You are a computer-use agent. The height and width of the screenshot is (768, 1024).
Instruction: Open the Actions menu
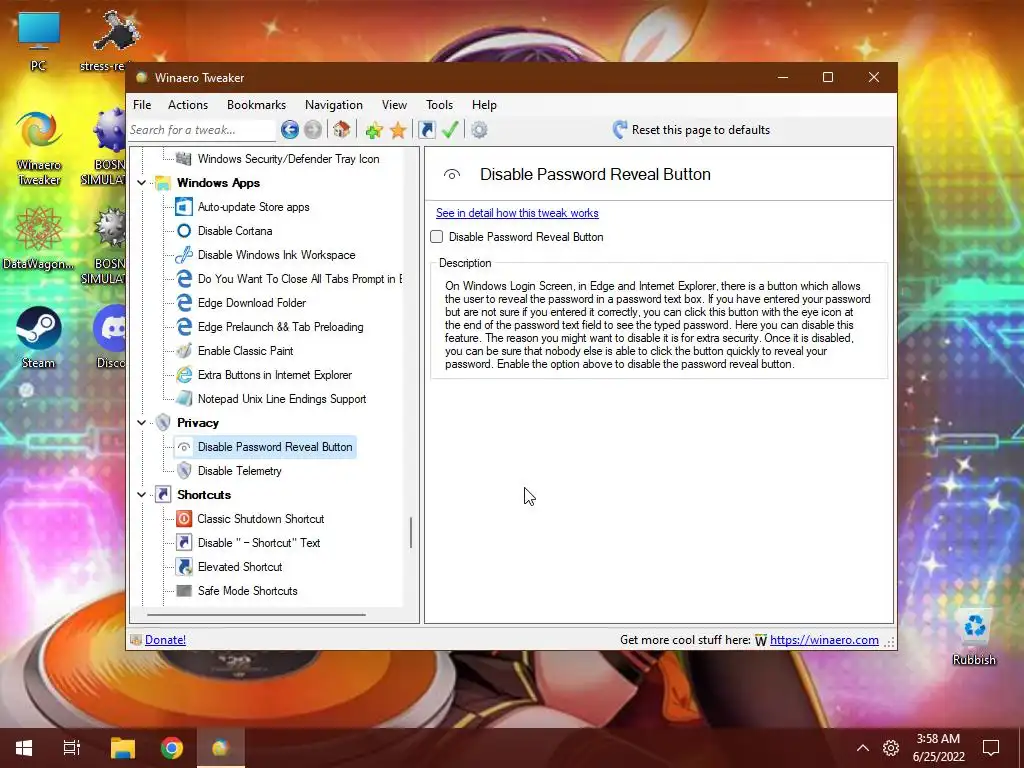[x=188, y=105]
